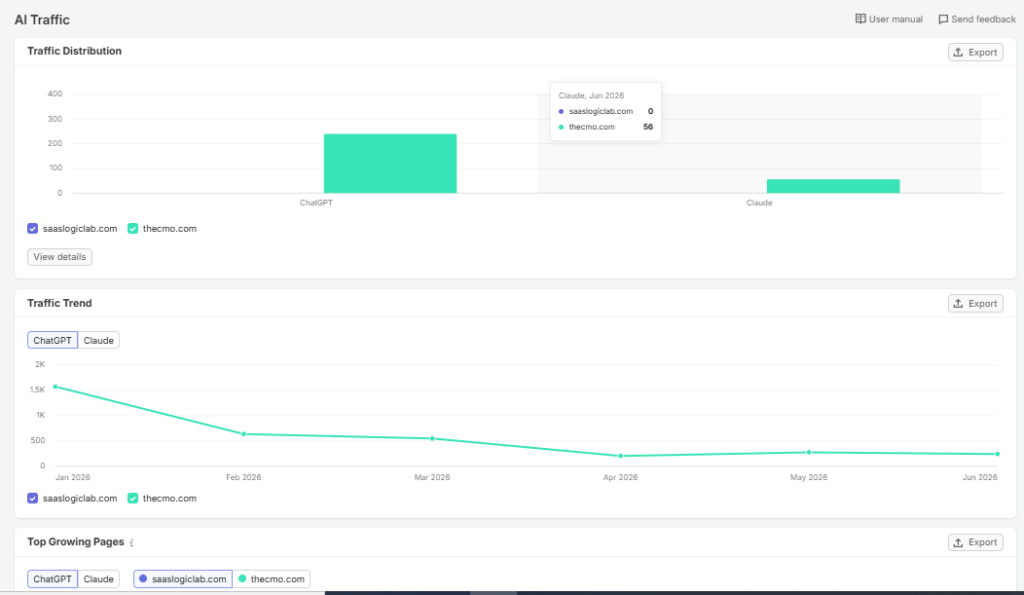
Task: Uncheck thecmo.com in Traffic Trend legend
Action: pyautogui.click(x=133, y=498)
